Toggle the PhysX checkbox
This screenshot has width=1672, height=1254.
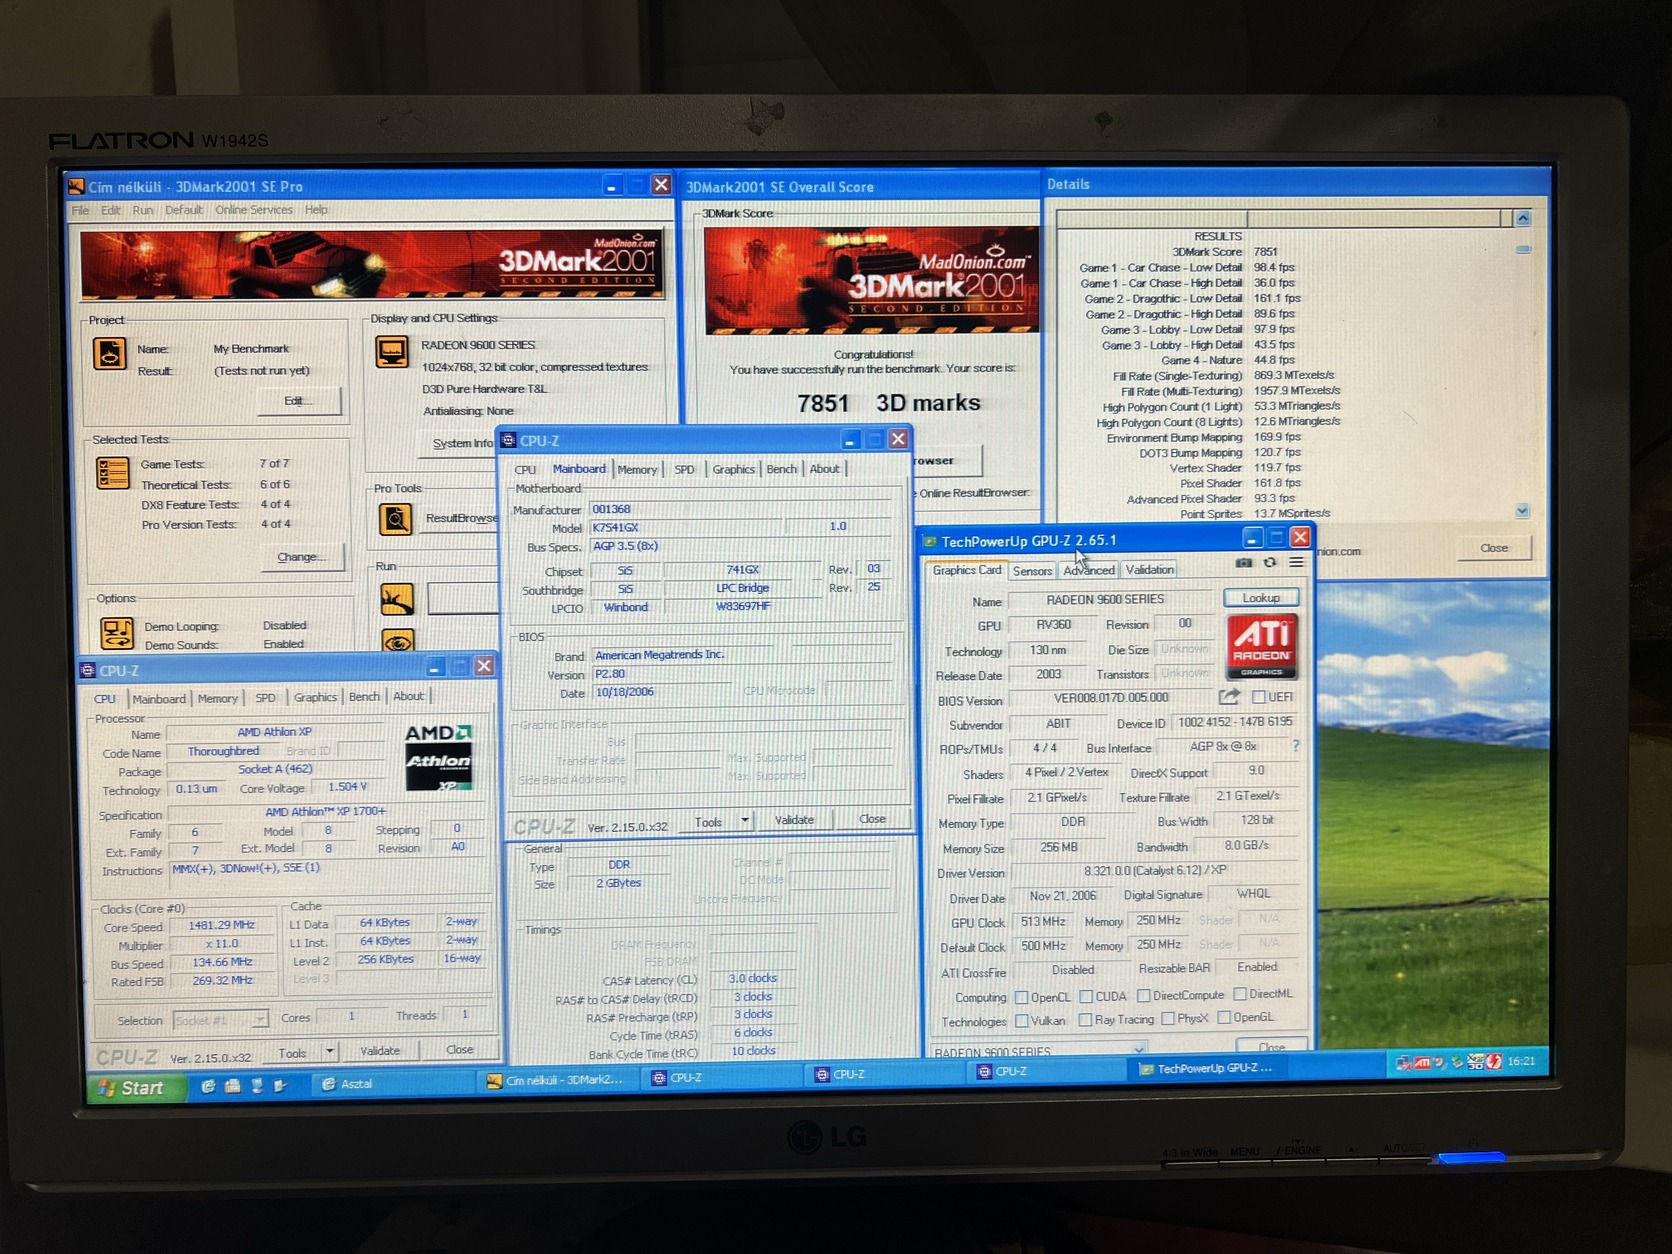tap(1167, 1019)
